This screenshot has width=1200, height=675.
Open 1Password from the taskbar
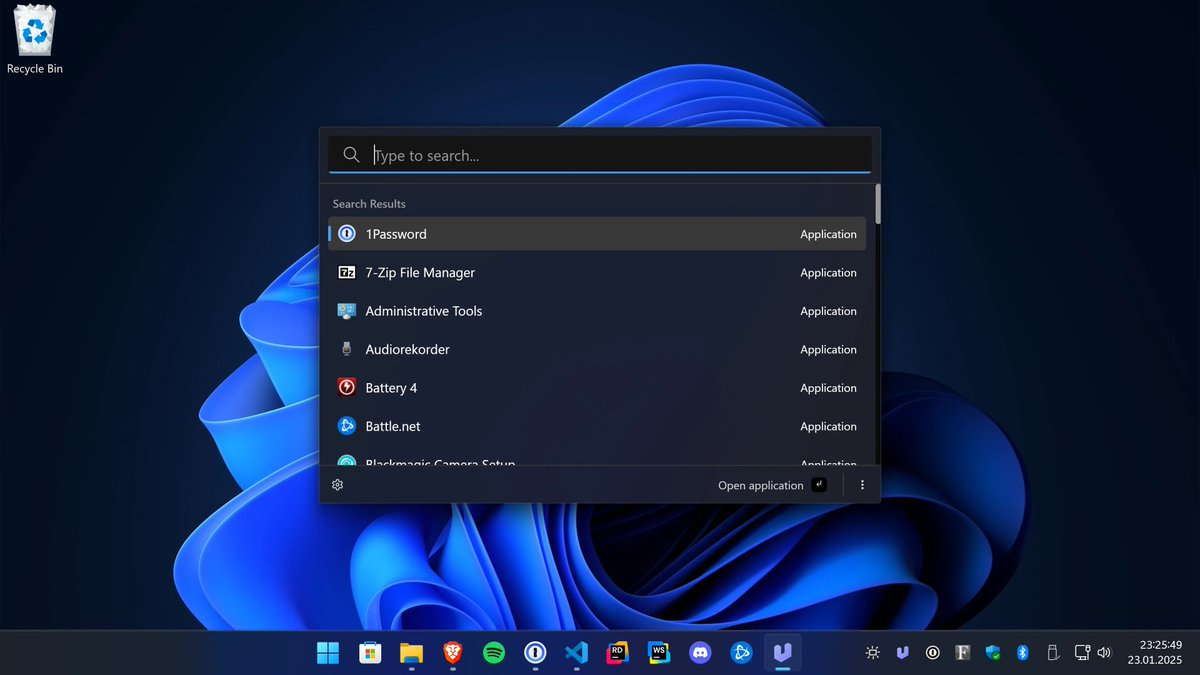point(535,653)
